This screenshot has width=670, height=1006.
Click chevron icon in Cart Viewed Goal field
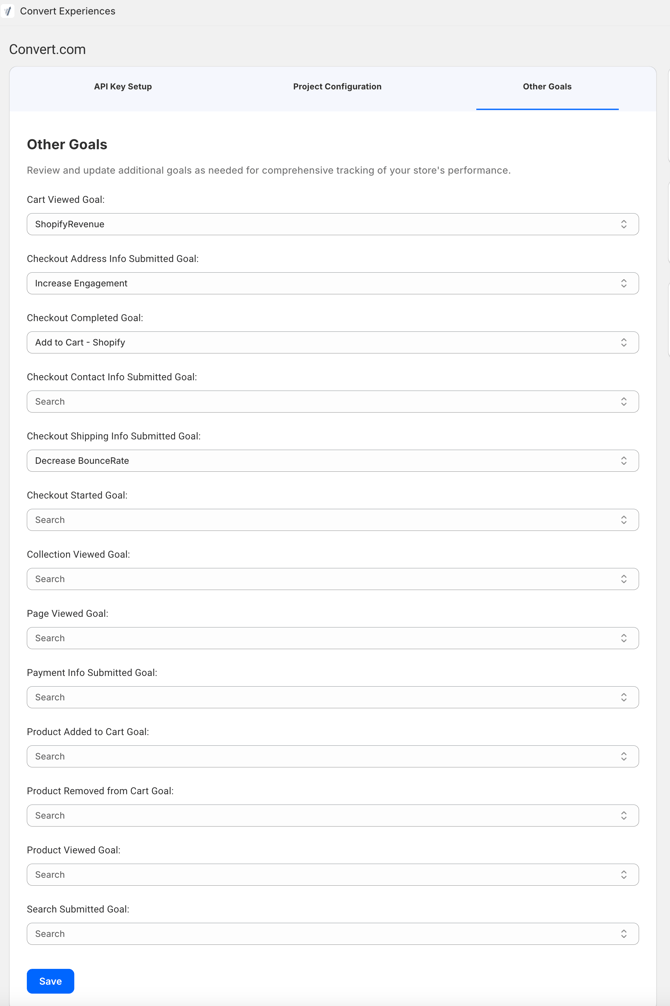[623, 224]
